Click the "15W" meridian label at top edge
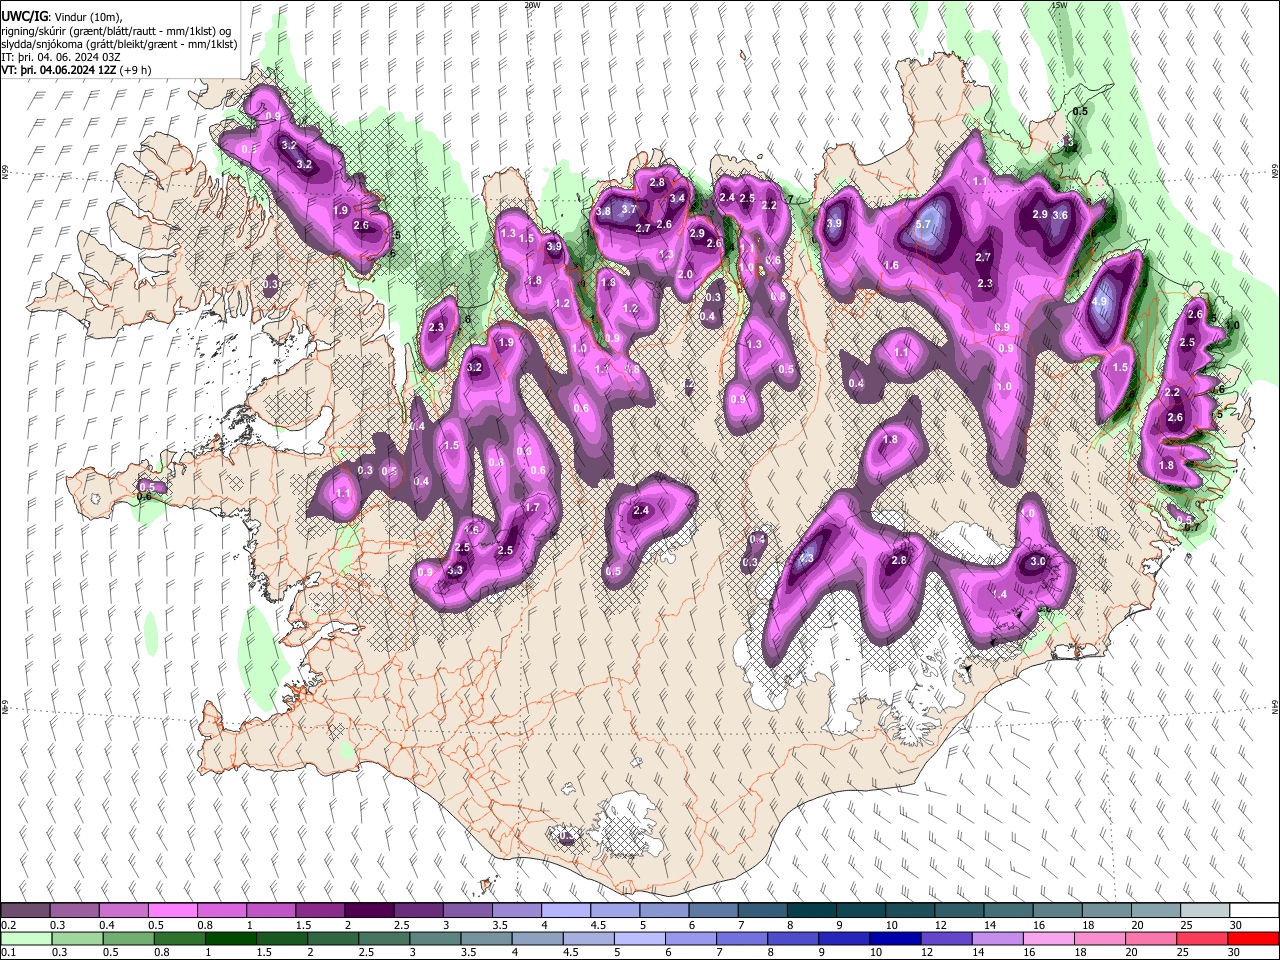Screen dimensions: 1280x960 [x=1059, y=5]
